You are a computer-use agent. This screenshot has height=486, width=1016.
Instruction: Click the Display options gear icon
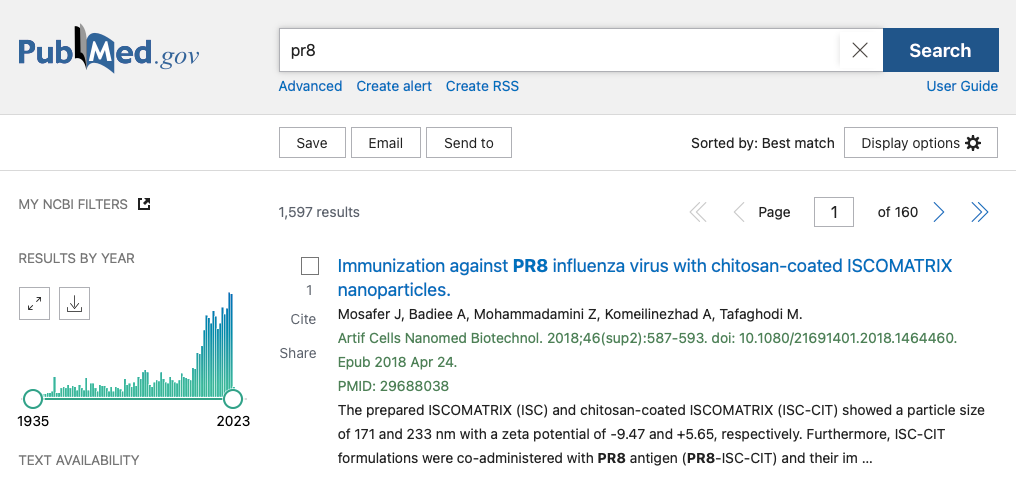973,143
